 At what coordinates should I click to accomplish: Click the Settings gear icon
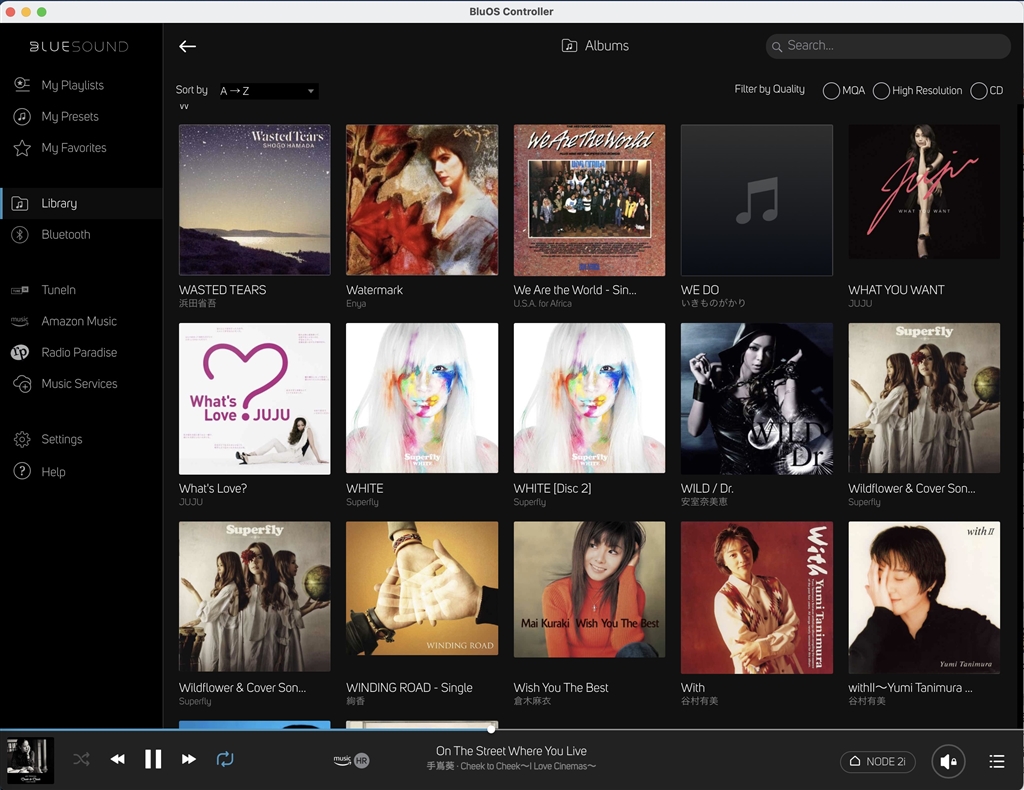click(22, 439)
